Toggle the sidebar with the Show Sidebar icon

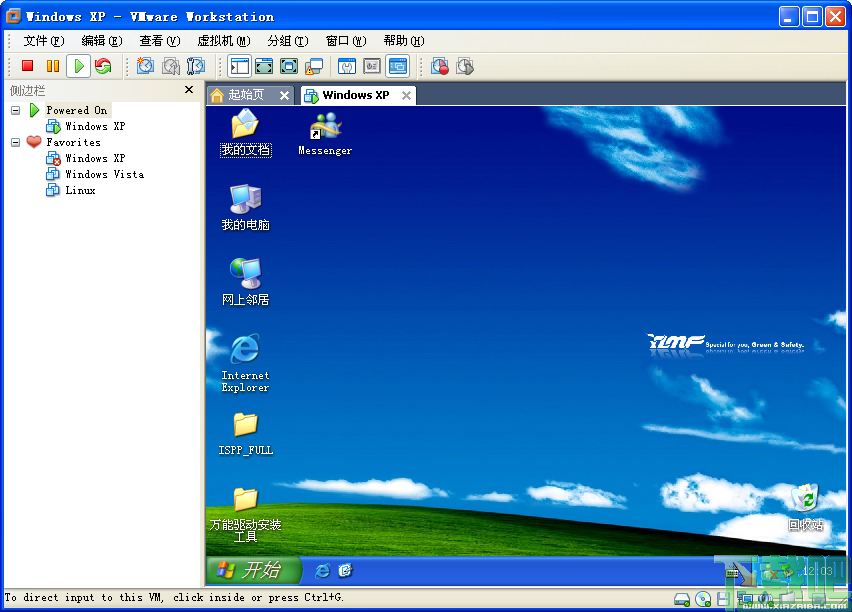[x=240, y=66]
